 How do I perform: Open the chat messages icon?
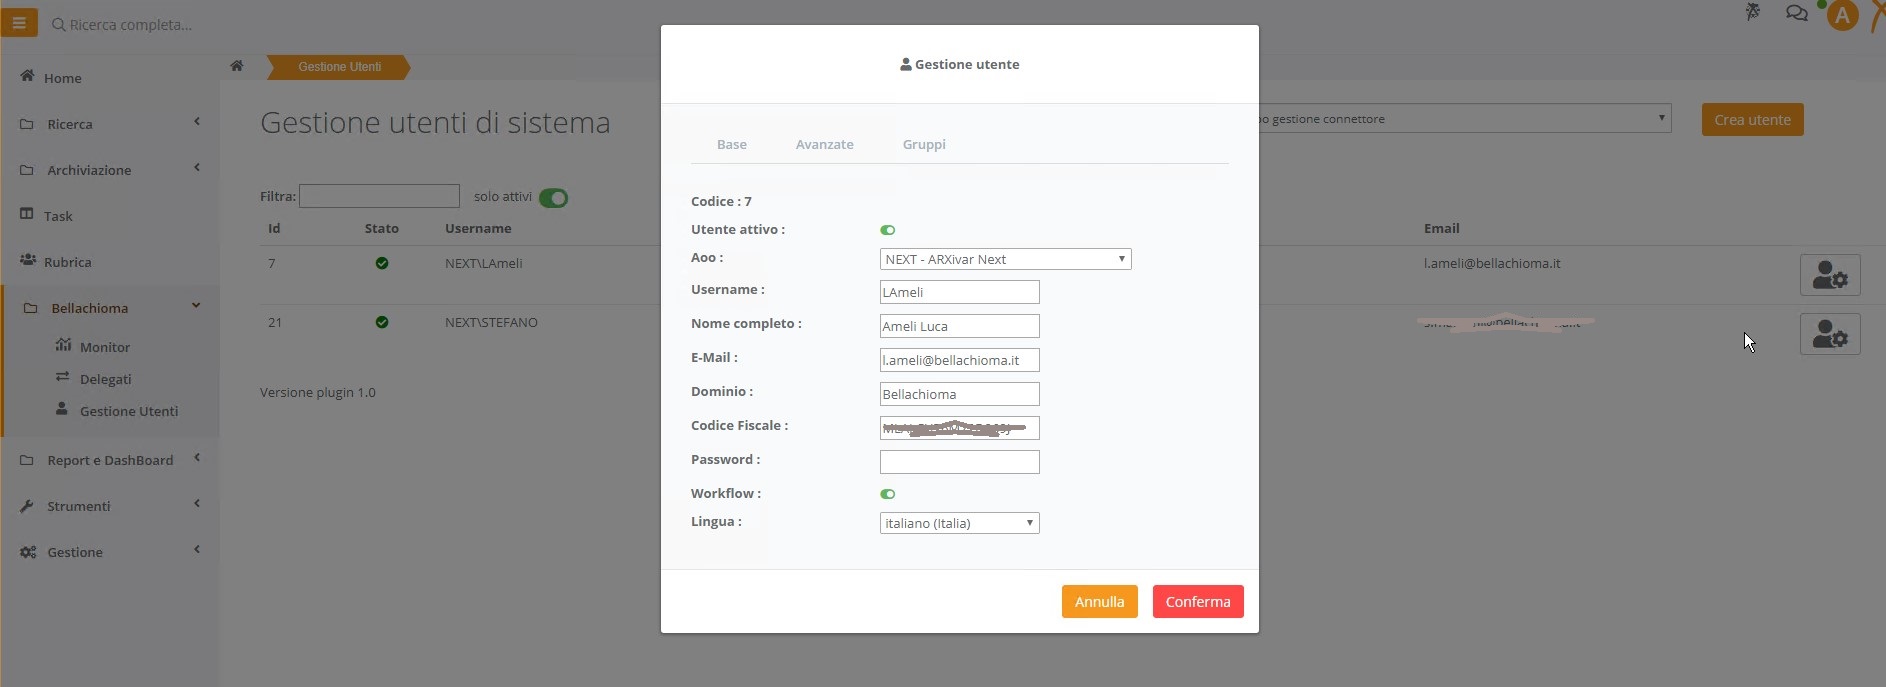pos(1797,13)
